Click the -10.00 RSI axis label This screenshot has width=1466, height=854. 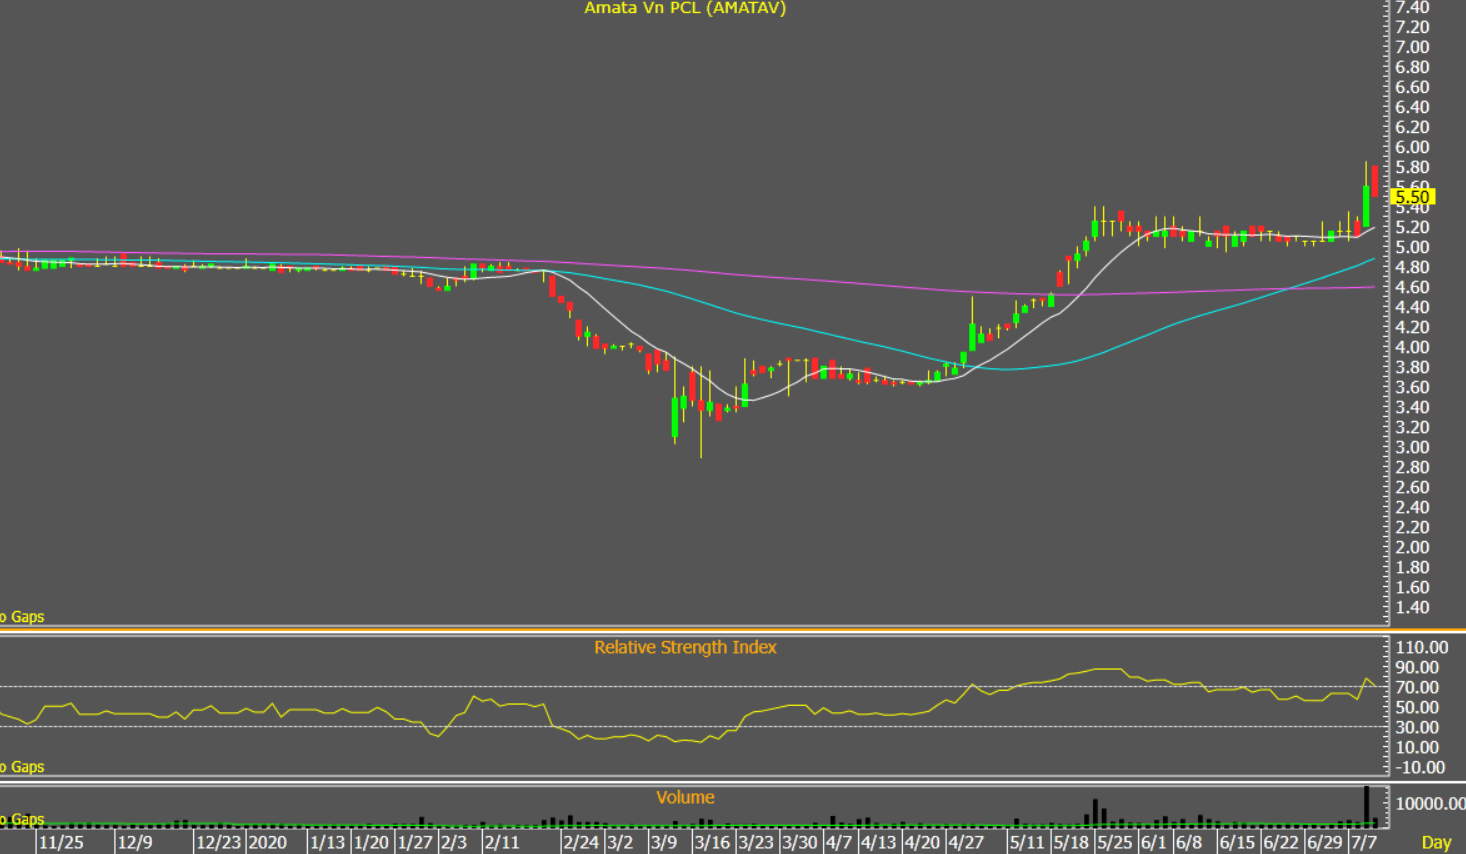pyautogui.click(x=1419, y=767)
